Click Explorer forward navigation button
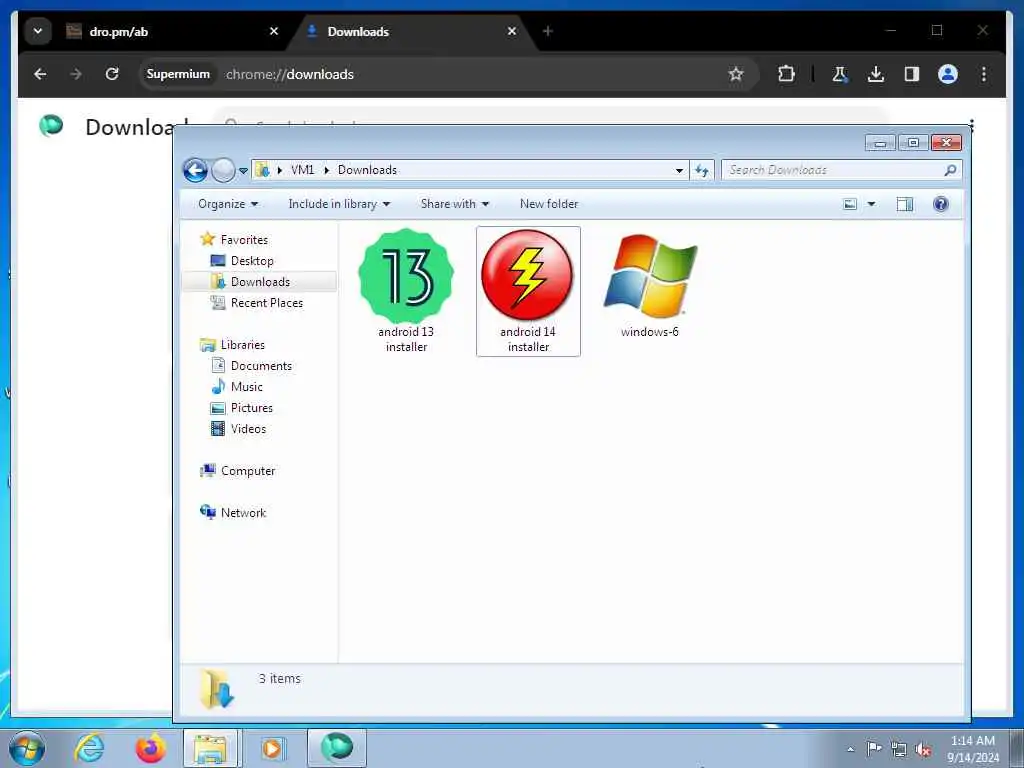The width and height of the screenshot is (1024, 768). pos(223,170)
